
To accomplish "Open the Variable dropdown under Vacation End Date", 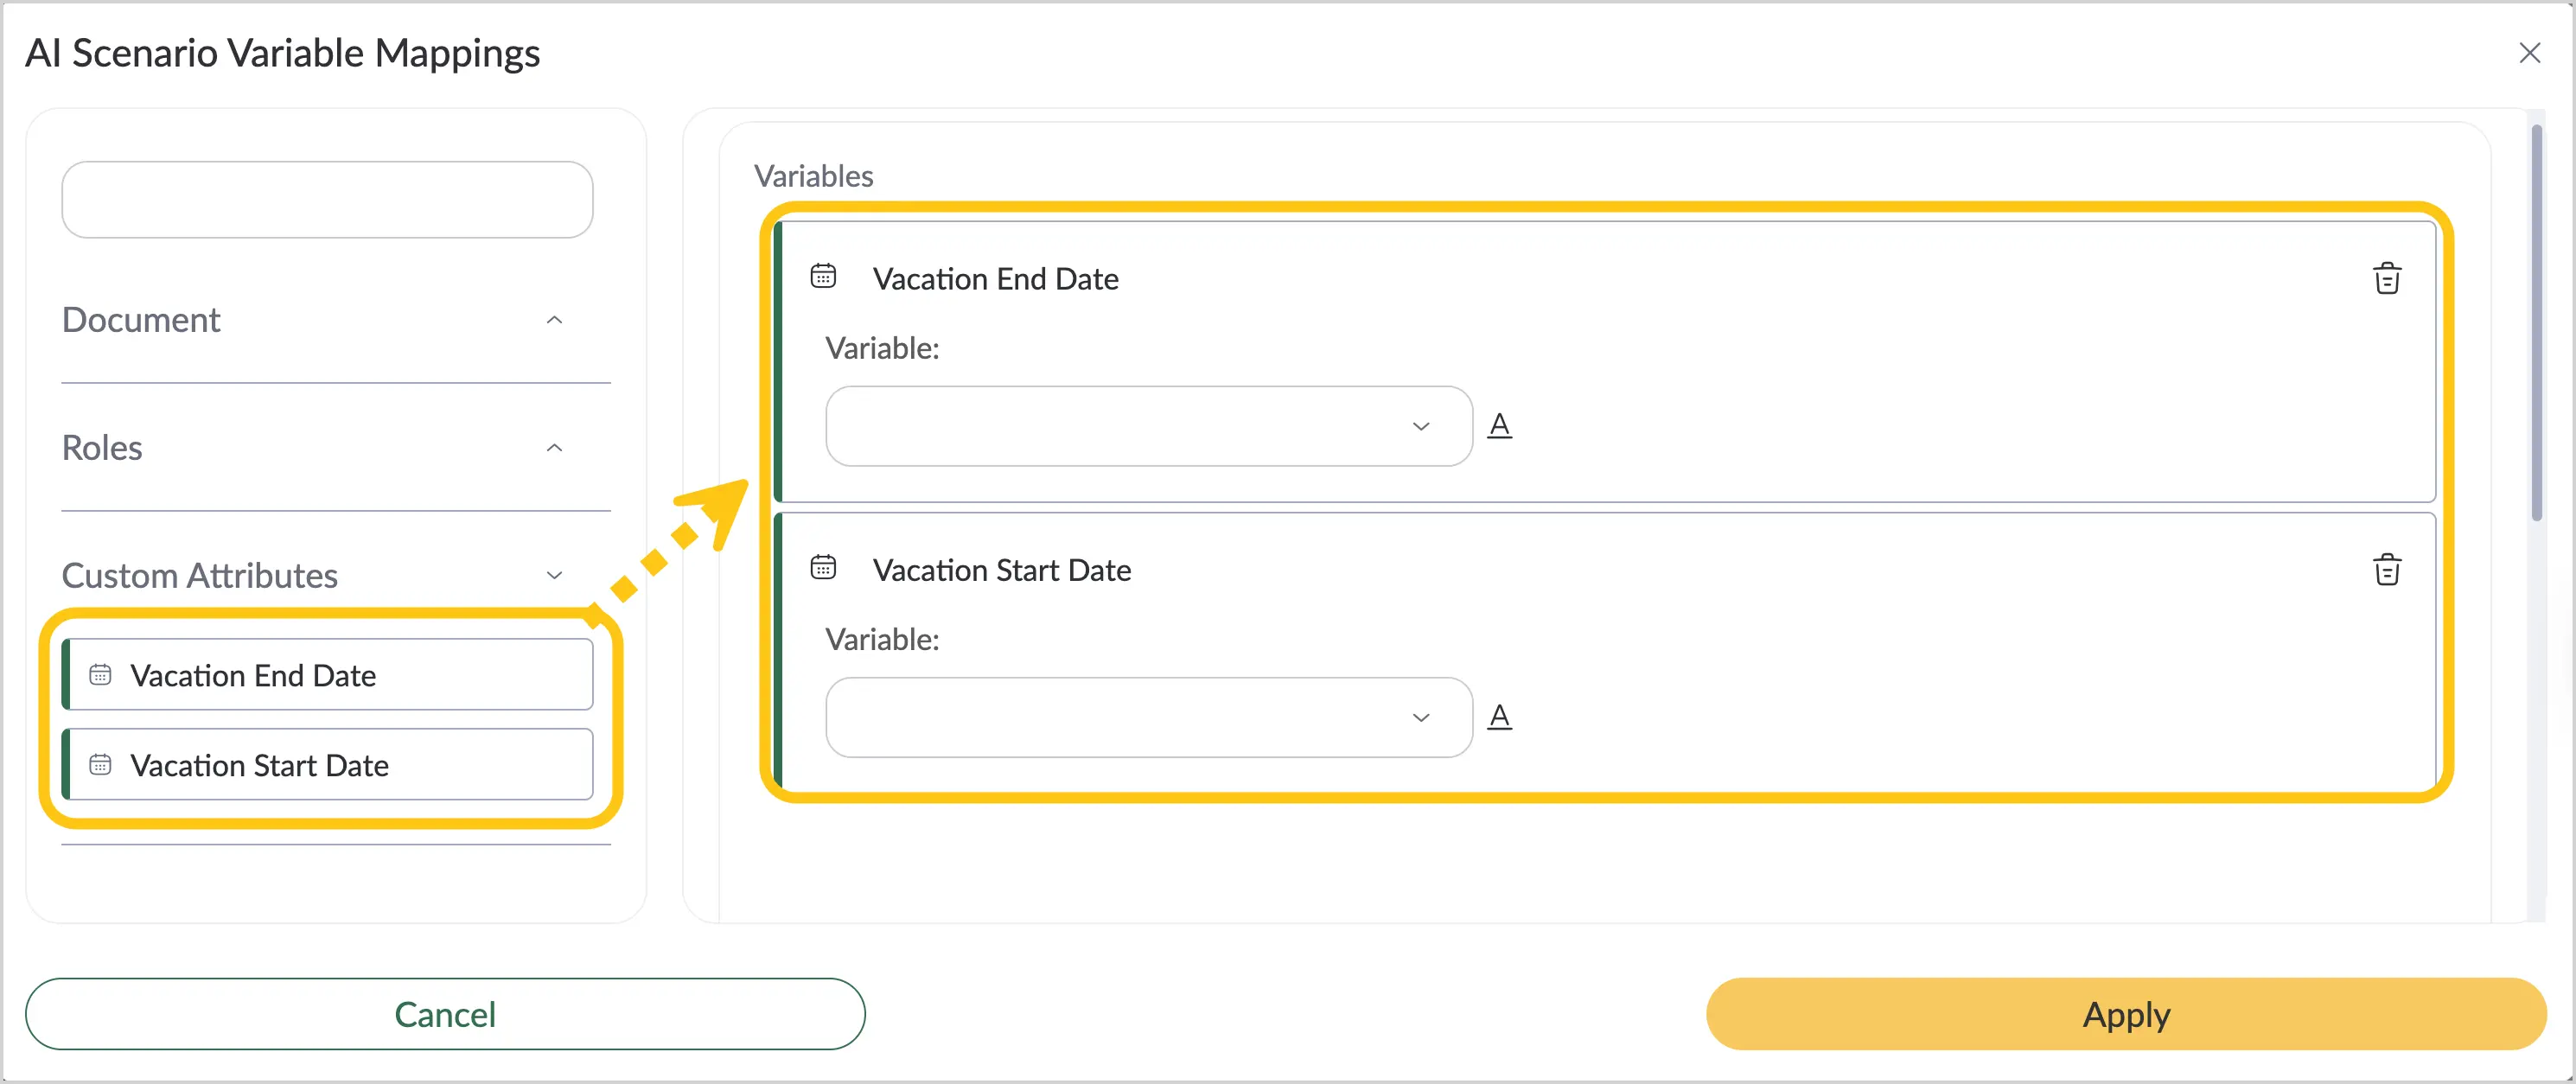I will tap(1149, 426).
